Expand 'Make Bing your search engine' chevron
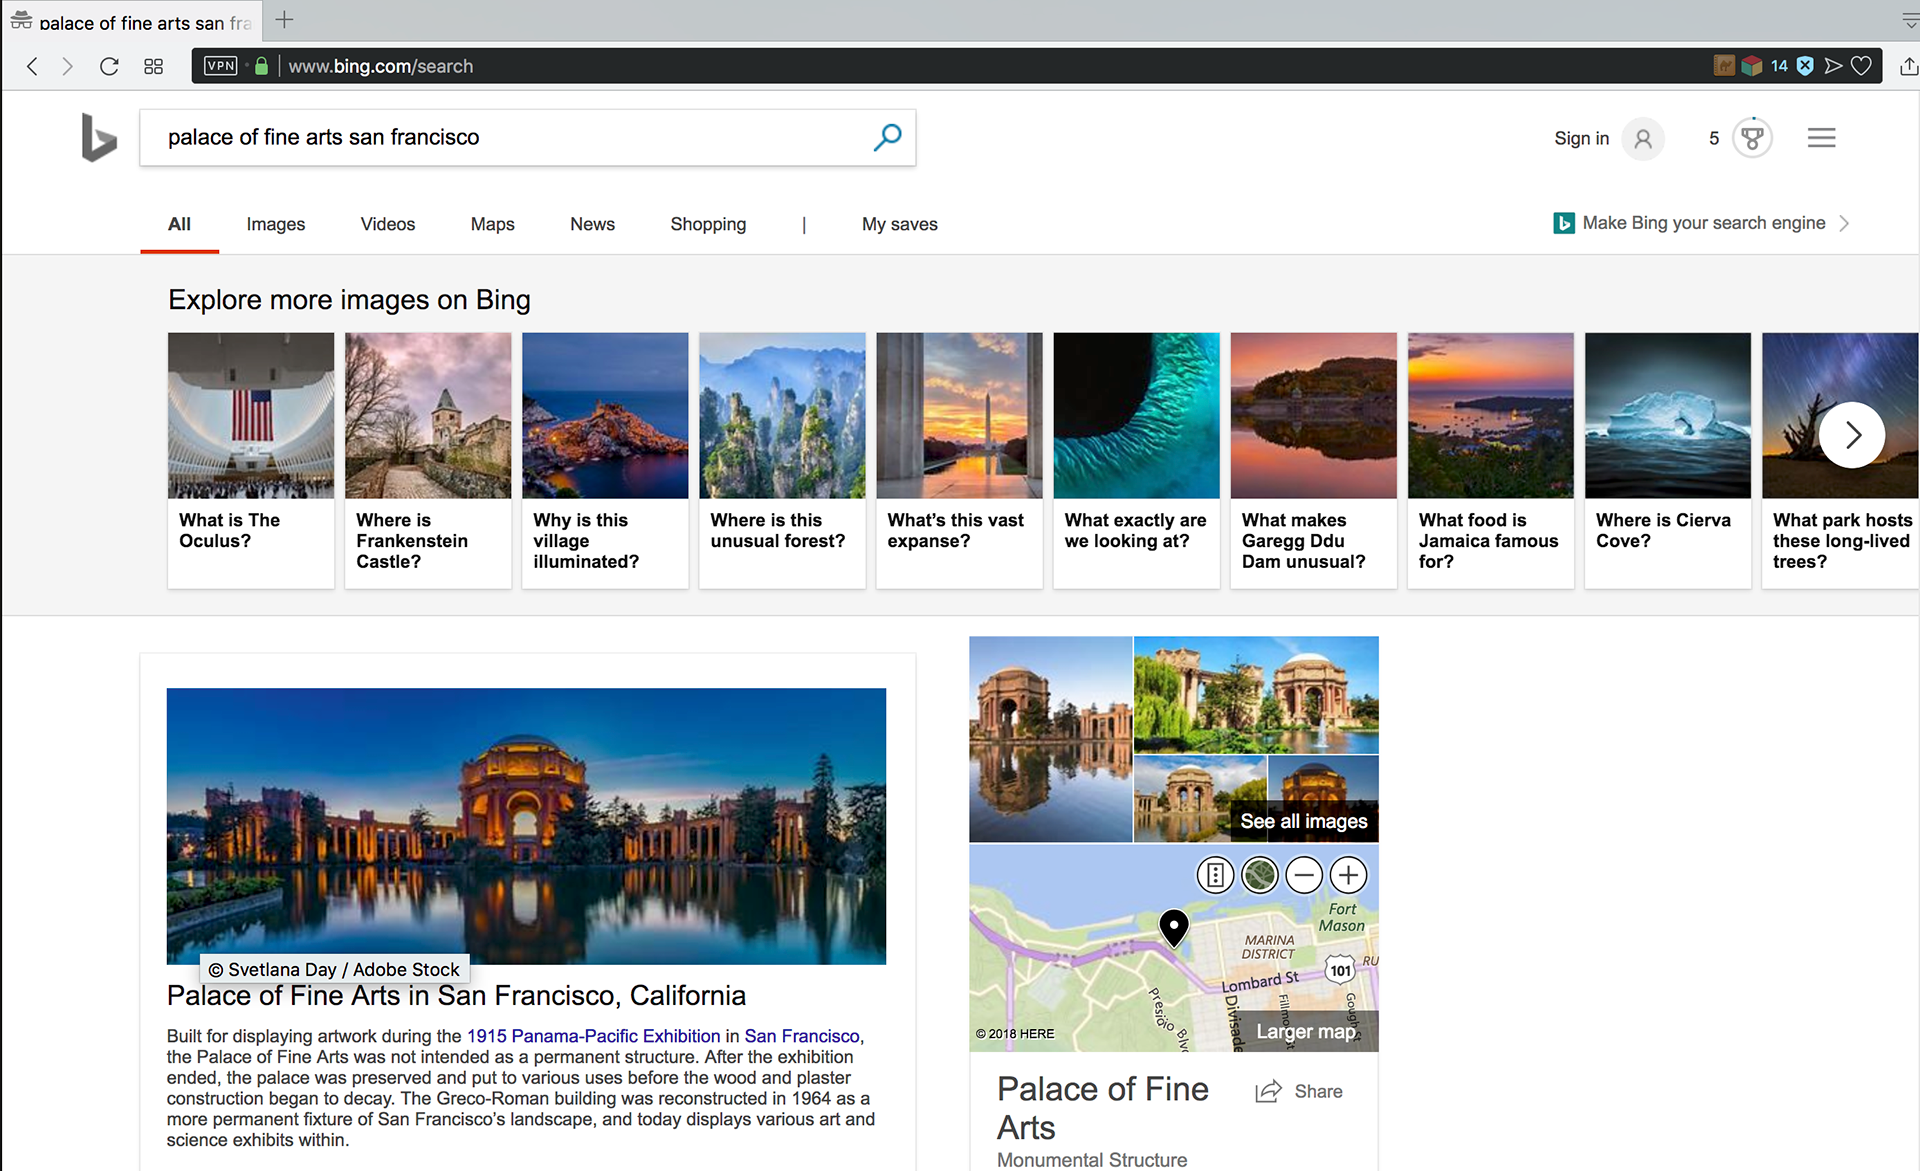This screenshot has width=1920, height=1171. pos(1845,223)
